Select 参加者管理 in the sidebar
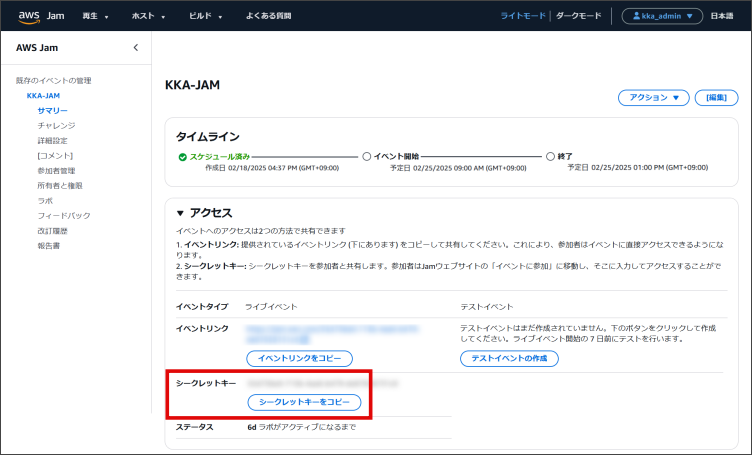Image resolution: width=752 pixels, height=455 pixels. coord(56,171)
